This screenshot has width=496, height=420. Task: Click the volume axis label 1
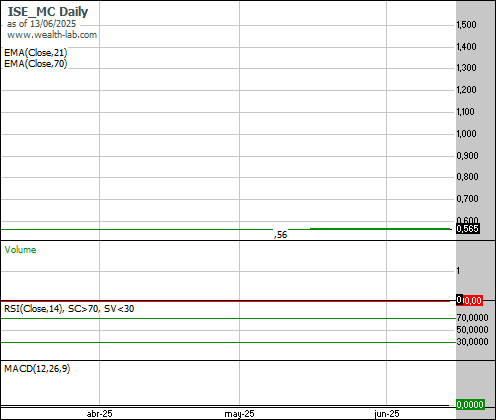click(458, 271)
